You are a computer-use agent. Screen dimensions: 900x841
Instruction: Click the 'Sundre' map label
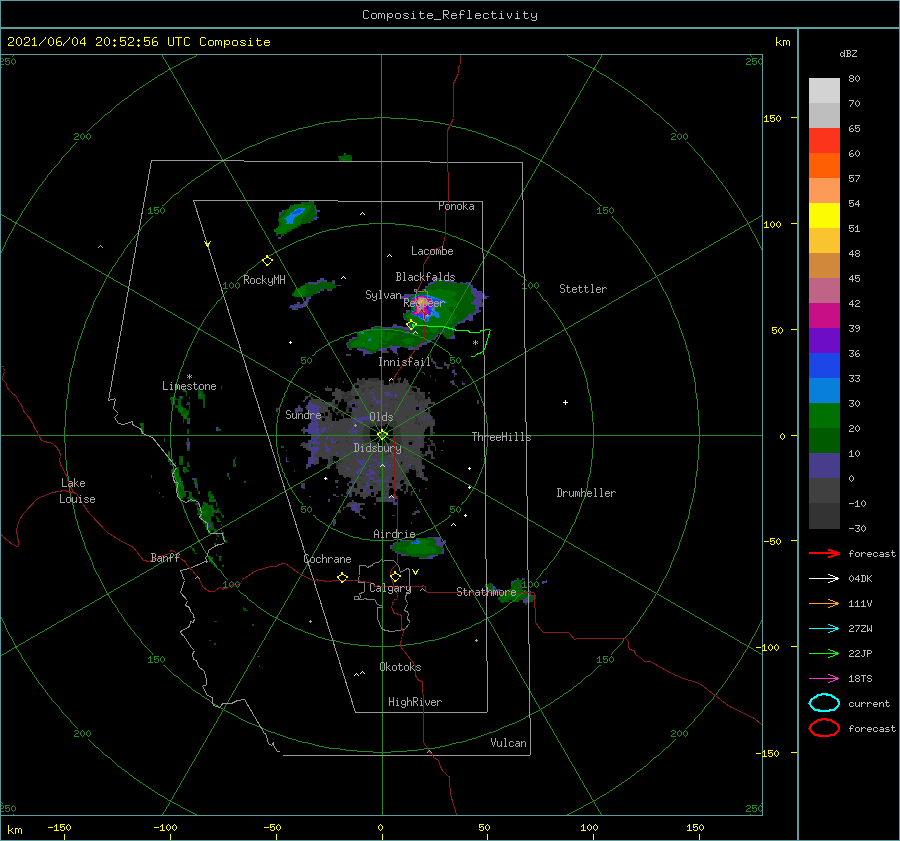(x=303, y=414)
